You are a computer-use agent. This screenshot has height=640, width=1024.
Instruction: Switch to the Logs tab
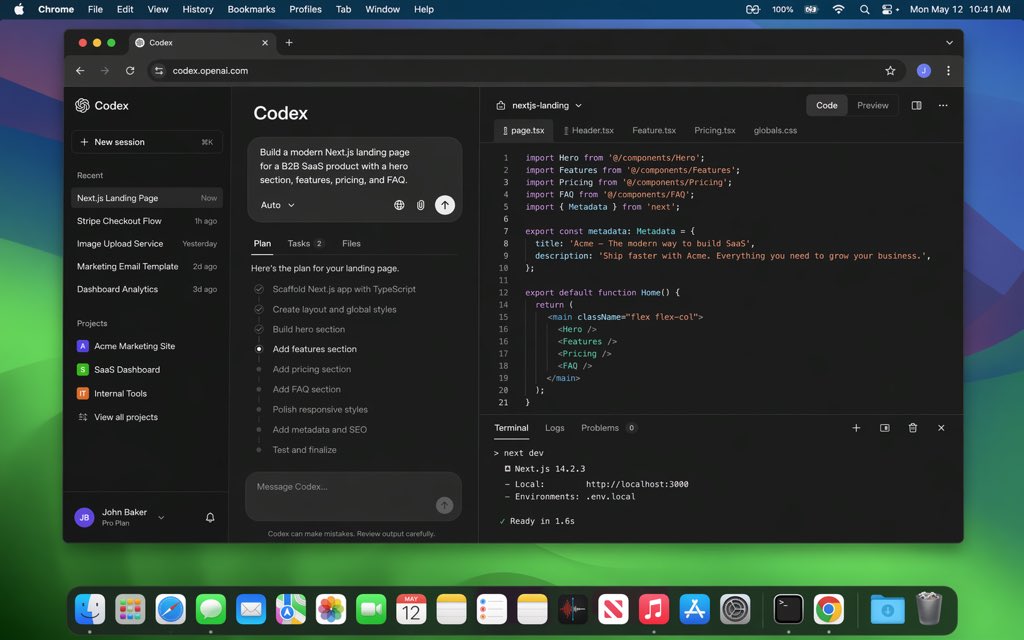(x=554, y=428)
